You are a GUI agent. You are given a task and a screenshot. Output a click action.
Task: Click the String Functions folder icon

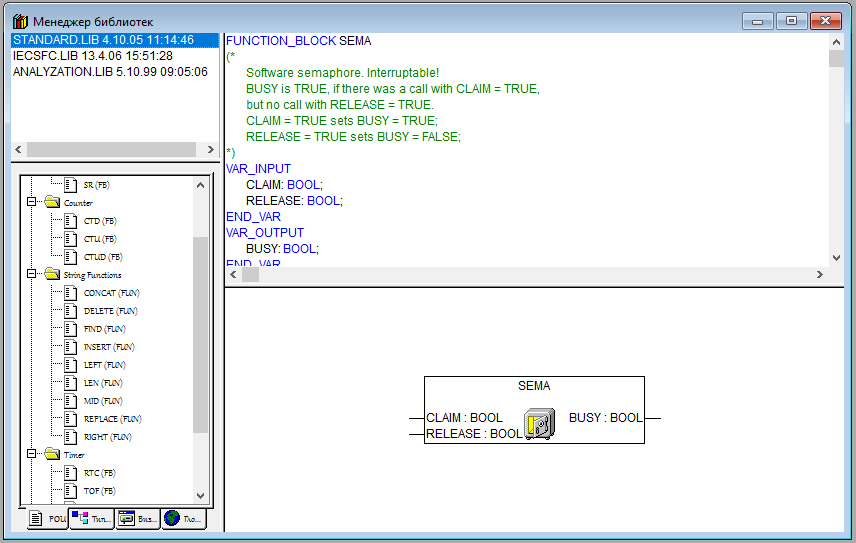coord(51,275)
